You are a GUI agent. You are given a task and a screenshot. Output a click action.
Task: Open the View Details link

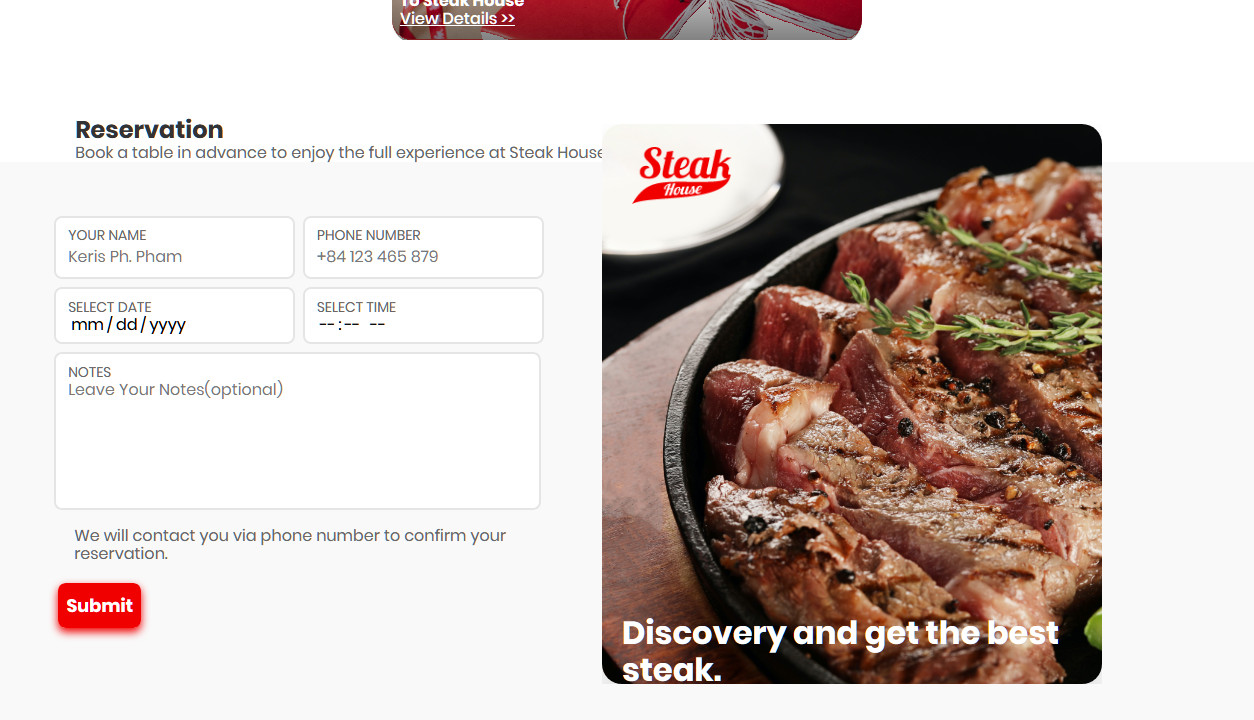pyautogui.click(x=457, y=18)
